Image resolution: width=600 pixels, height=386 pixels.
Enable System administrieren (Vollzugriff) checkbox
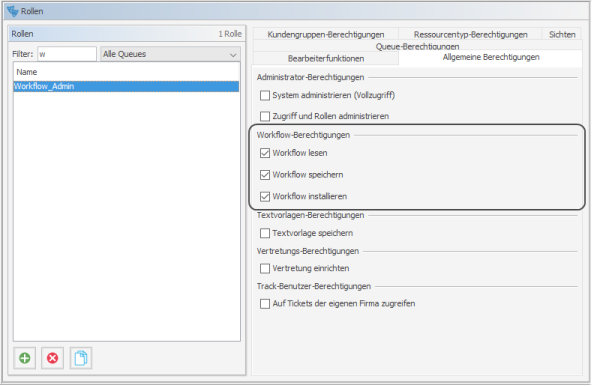[x=265, y=95]
